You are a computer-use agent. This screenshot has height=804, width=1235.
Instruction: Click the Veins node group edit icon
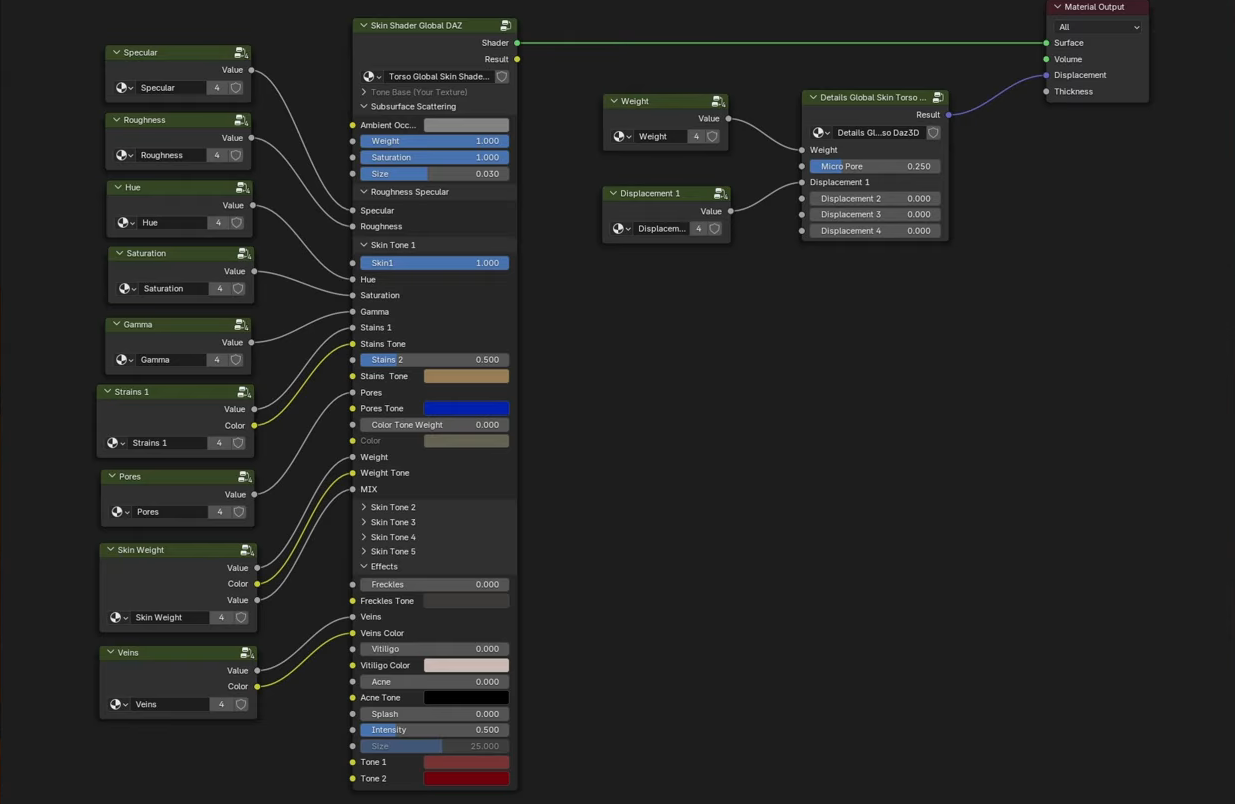click(x=247, y=653)
